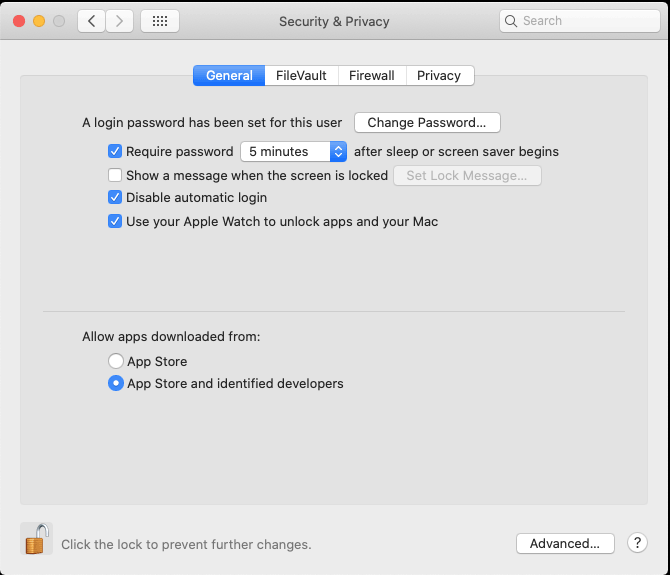Viewport: 670px width, 575px height.
Task: Uncheck Require password checkbox
Action: click(x=115, y=152)
